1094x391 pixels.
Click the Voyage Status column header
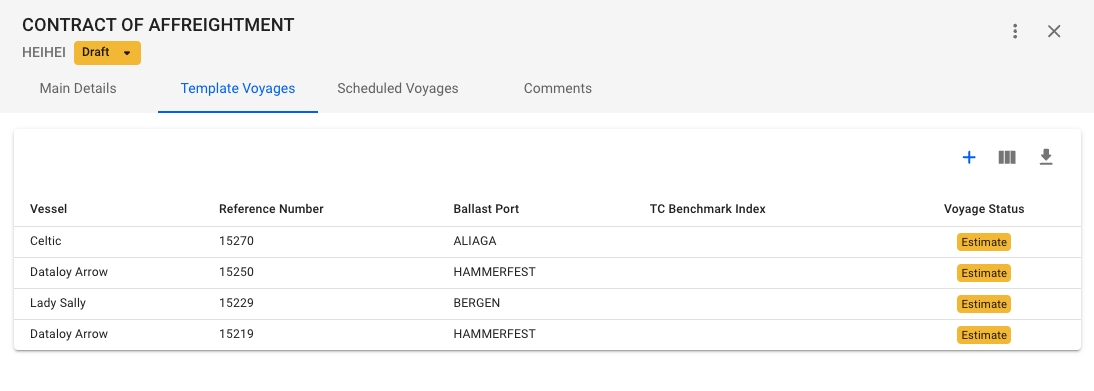point(984,209)
